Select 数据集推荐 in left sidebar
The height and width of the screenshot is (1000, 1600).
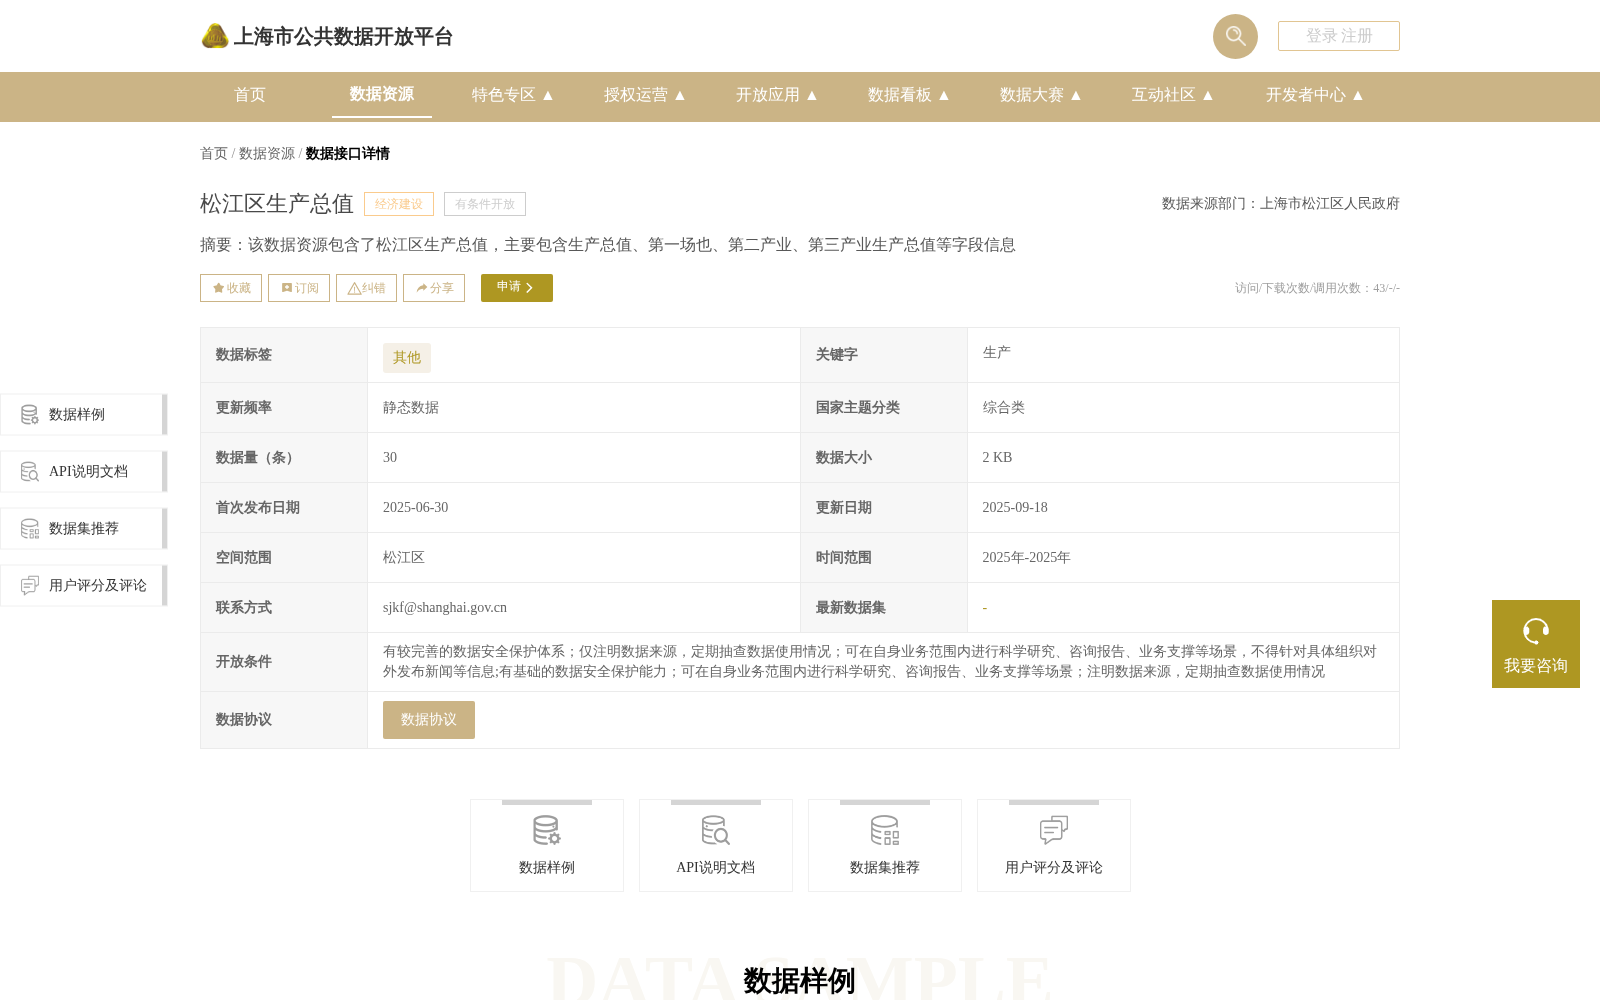(84, 529)
